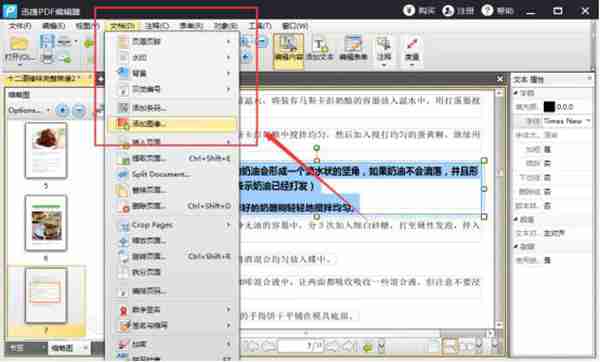600x362 pixels.
Task: Expand the 背景 background submenu
Action: click(172, 73)
